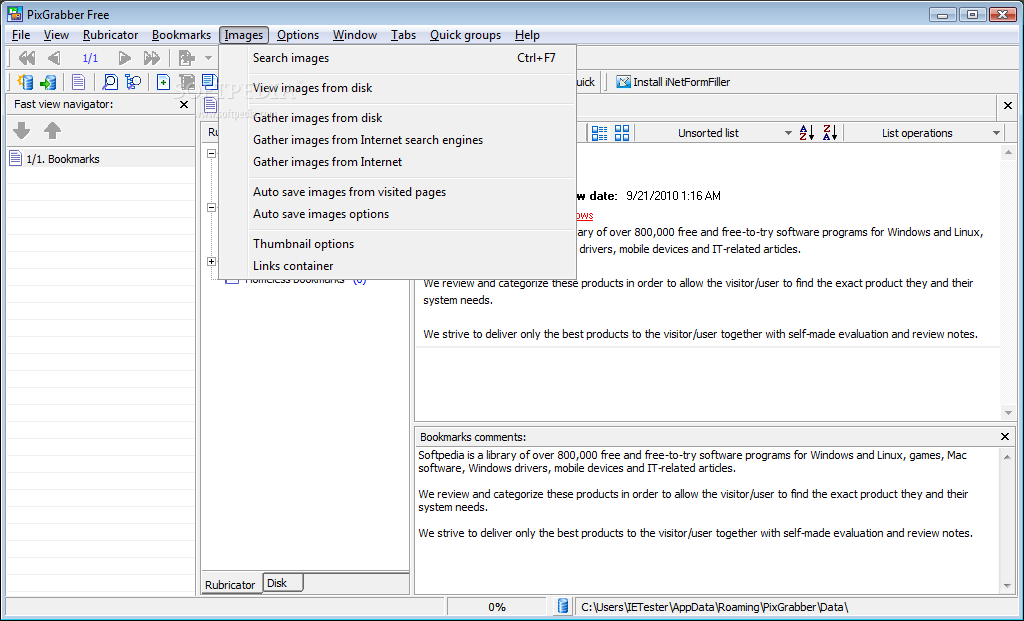Open the Window menu

click(355, 35)
